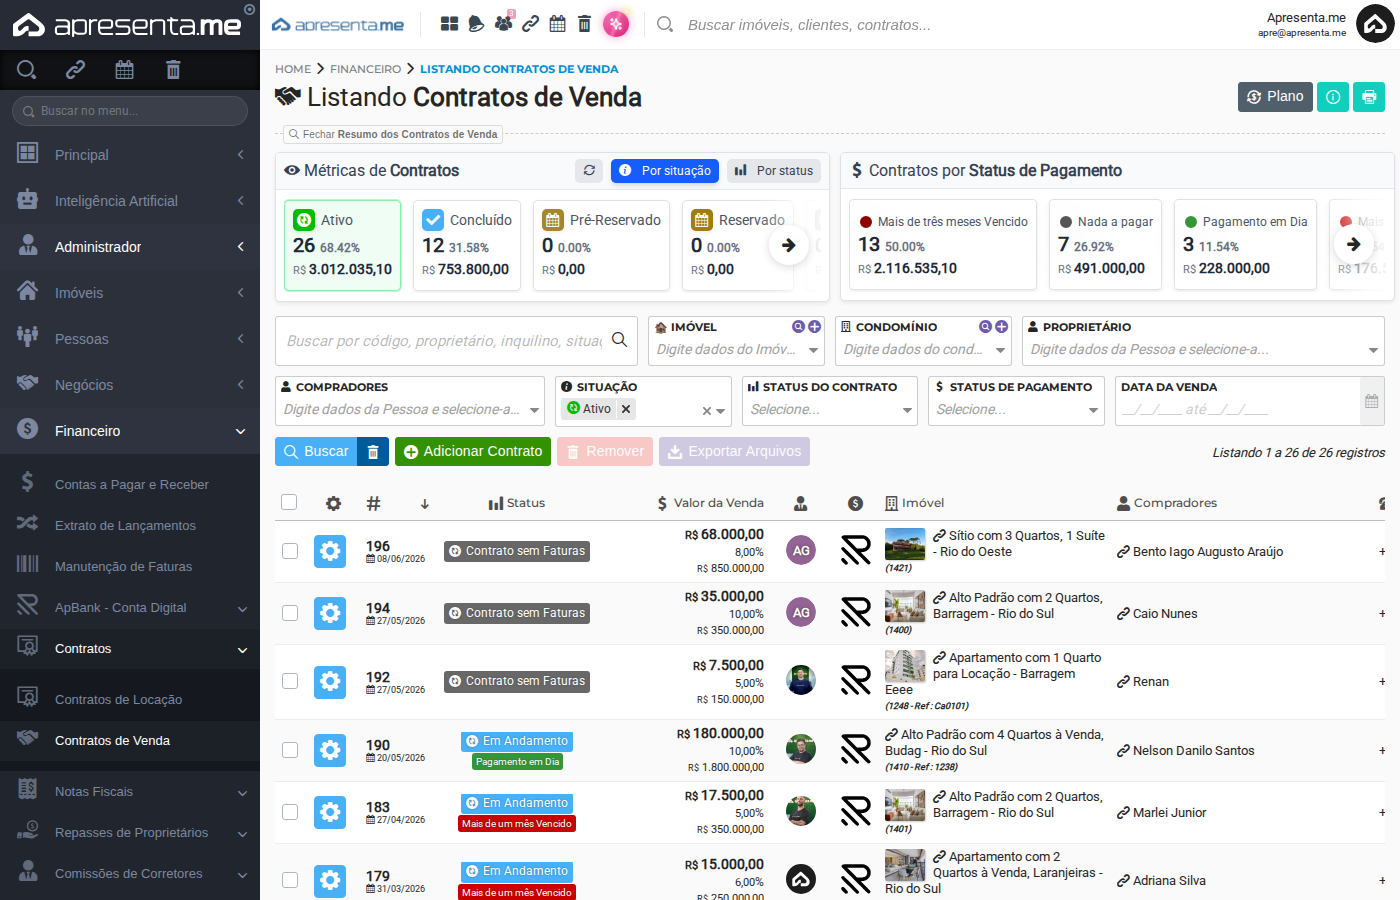
Task: Expand ApBank - Conta Digital sidebar menu
Action: click(x=130, y=608)
